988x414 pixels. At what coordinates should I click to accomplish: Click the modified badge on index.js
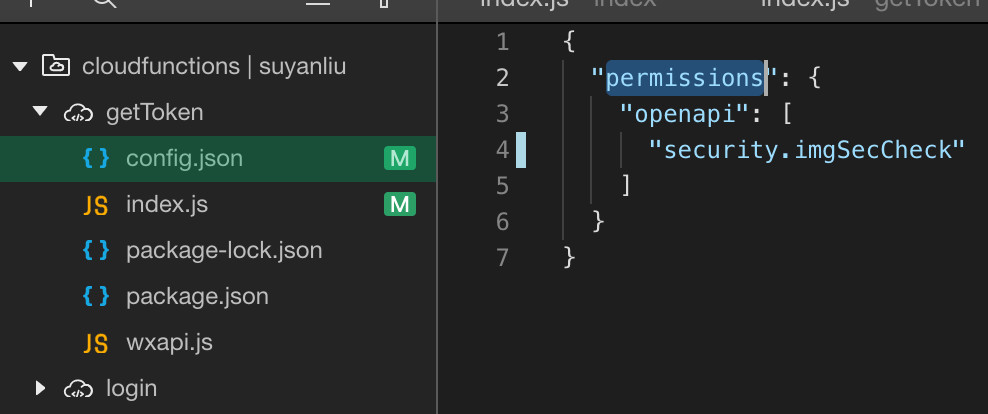400,205
